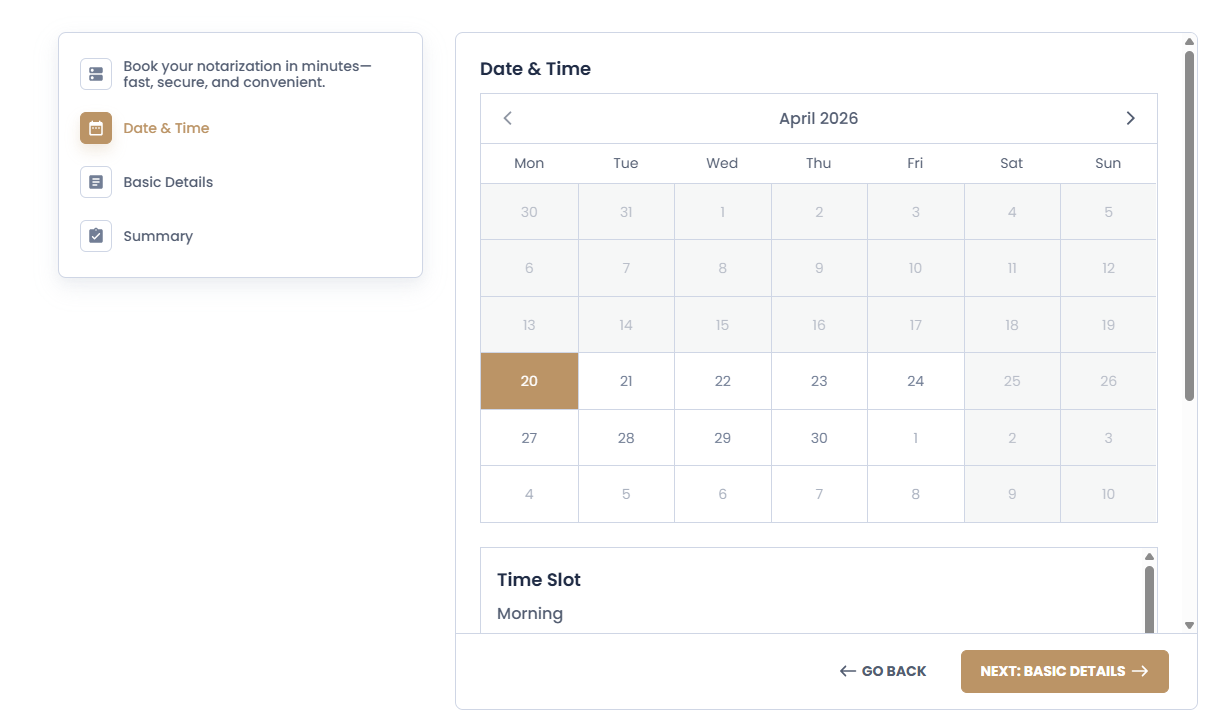The width and height of the screenshot is (1215, 726).
Task: Click the server icon beside booking intro text
Action: 96,74
